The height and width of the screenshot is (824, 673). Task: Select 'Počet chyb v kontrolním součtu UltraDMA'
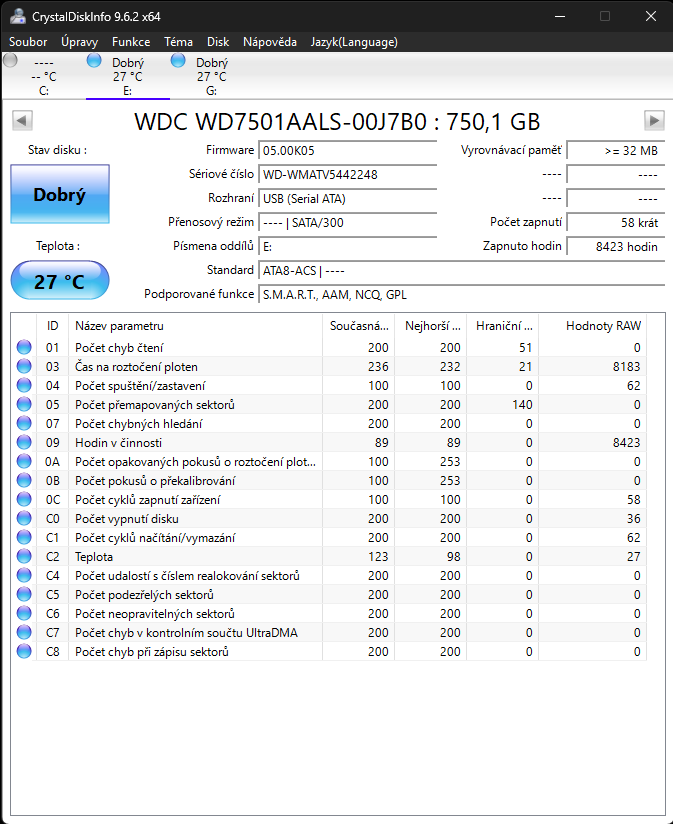[x=187, y=633]
